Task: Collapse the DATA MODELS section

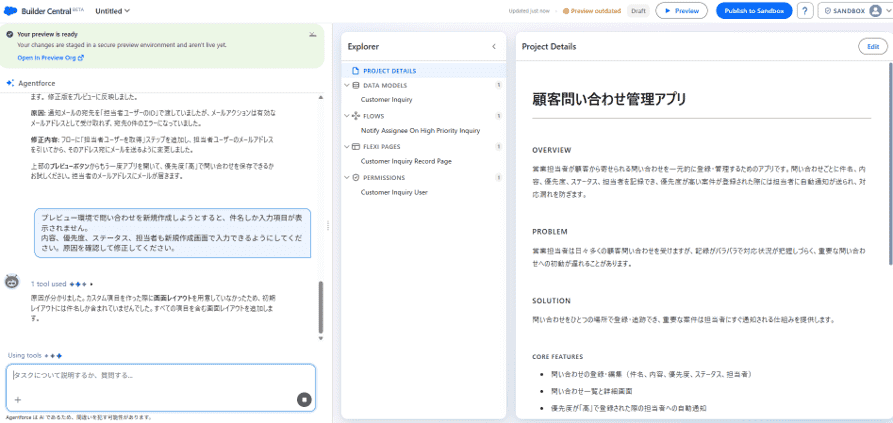Action: coord(347,85)
